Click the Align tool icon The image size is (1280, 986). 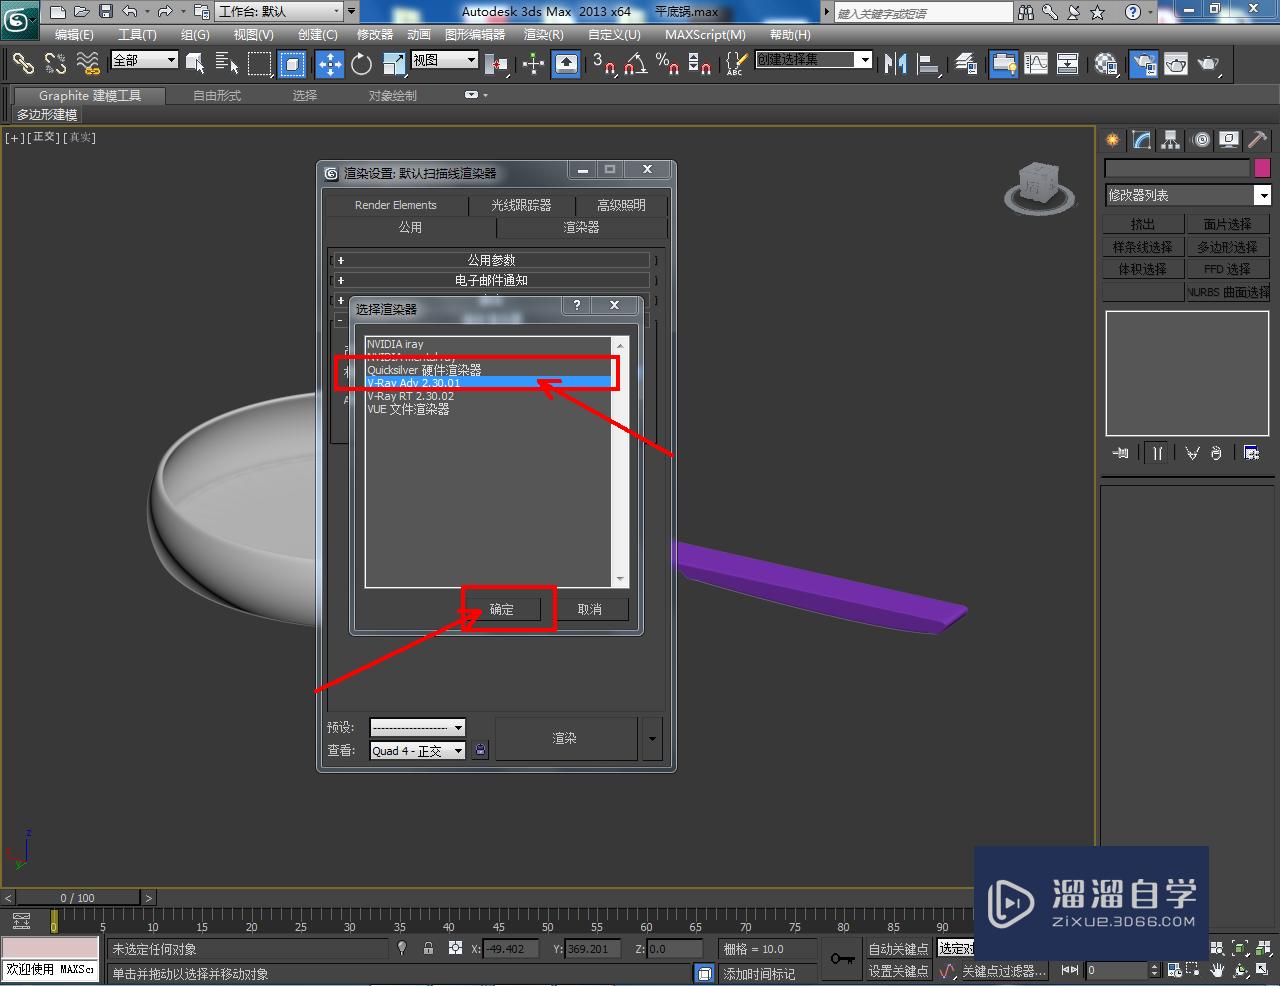click(929, 64)
